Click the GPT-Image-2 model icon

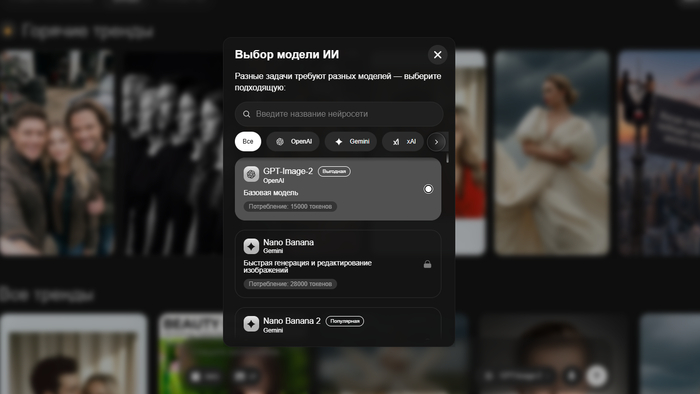coord(251,174)
